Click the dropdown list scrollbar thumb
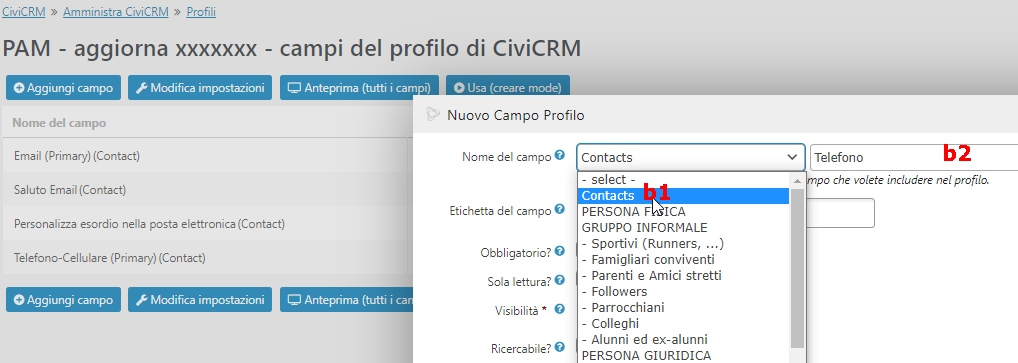The height and width of the screenshot is (363, 1018). coord(797,268)
